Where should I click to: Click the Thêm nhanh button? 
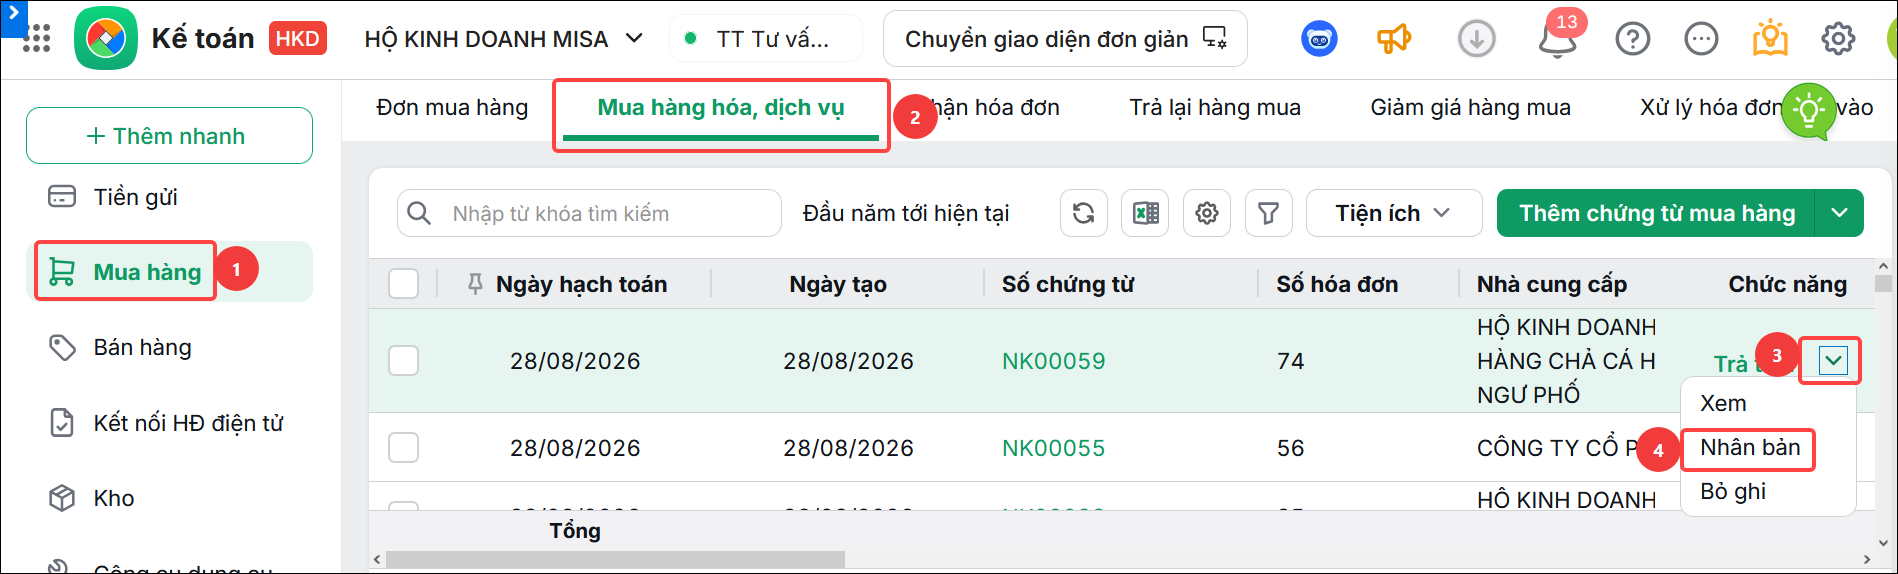169,135
